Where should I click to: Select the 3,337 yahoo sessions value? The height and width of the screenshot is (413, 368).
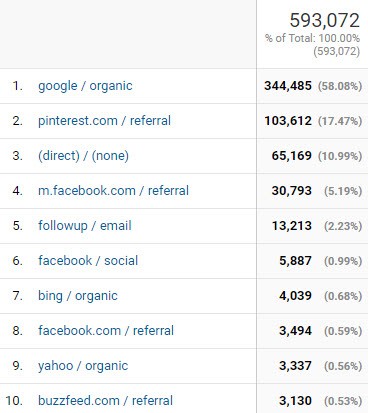click(x=295, y=366)
